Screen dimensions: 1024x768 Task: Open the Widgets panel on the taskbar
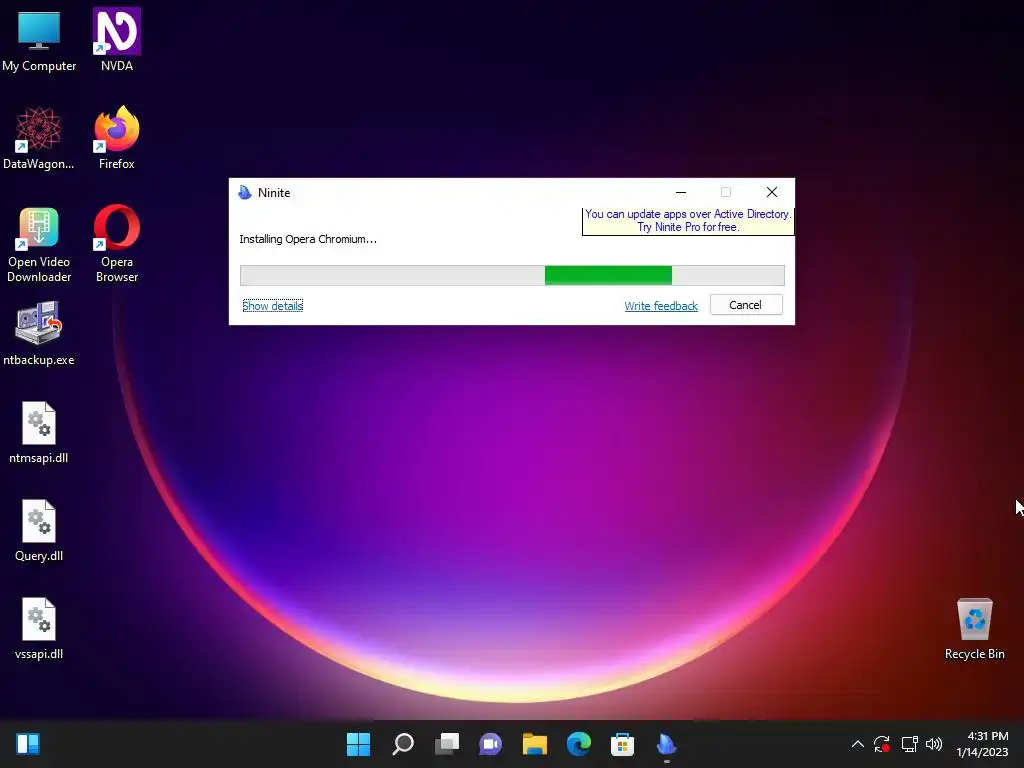pyautogui.click(x=28, y=744)
